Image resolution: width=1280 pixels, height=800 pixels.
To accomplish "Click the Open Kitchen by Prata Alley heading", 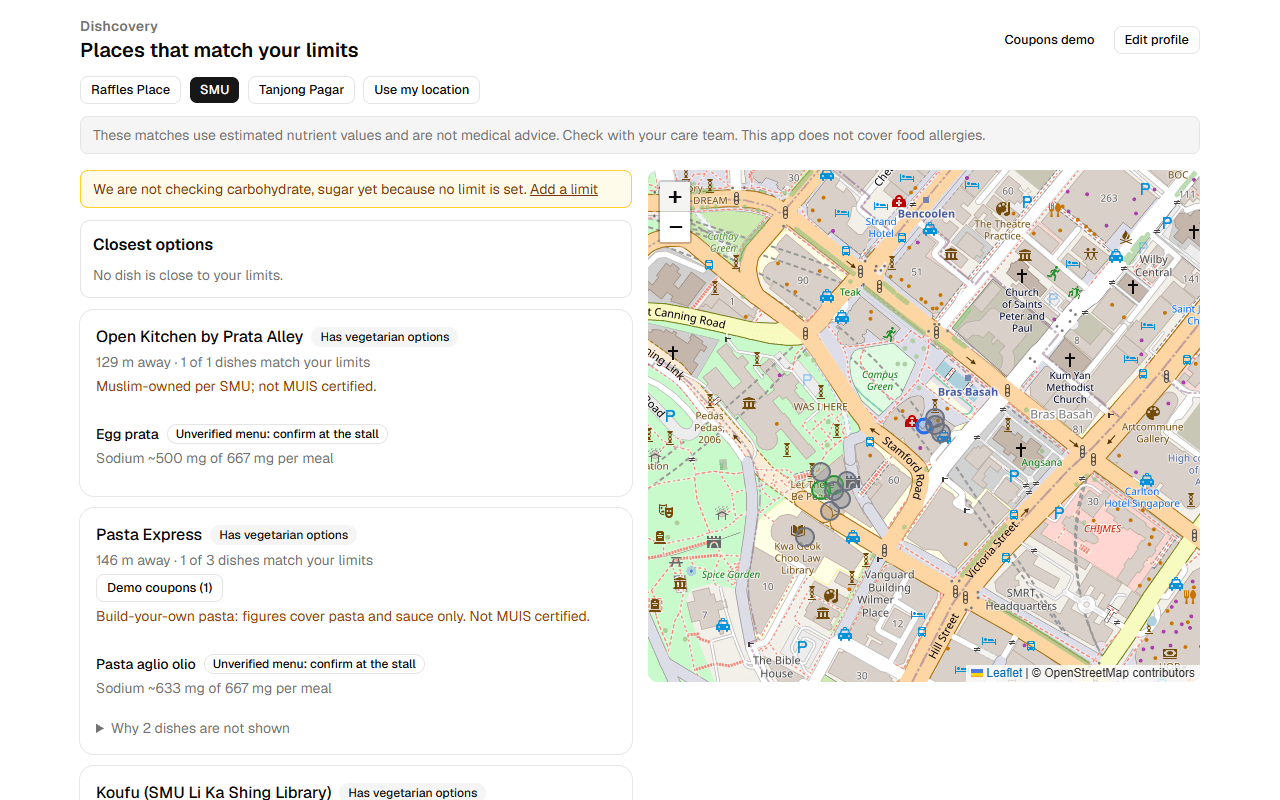I will [199, 337].
